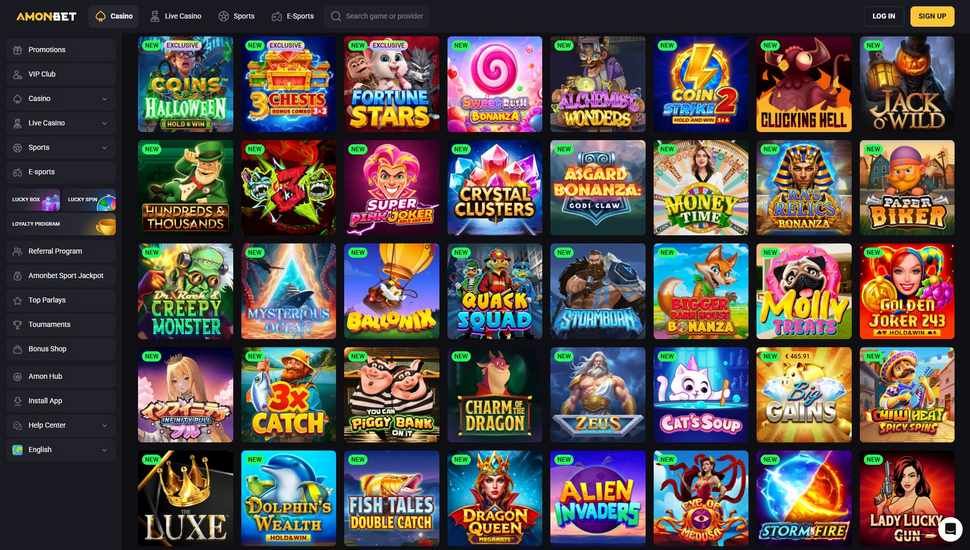Click the Tournaments trophy icon
970x550 pixels.
tap(17, 325)
